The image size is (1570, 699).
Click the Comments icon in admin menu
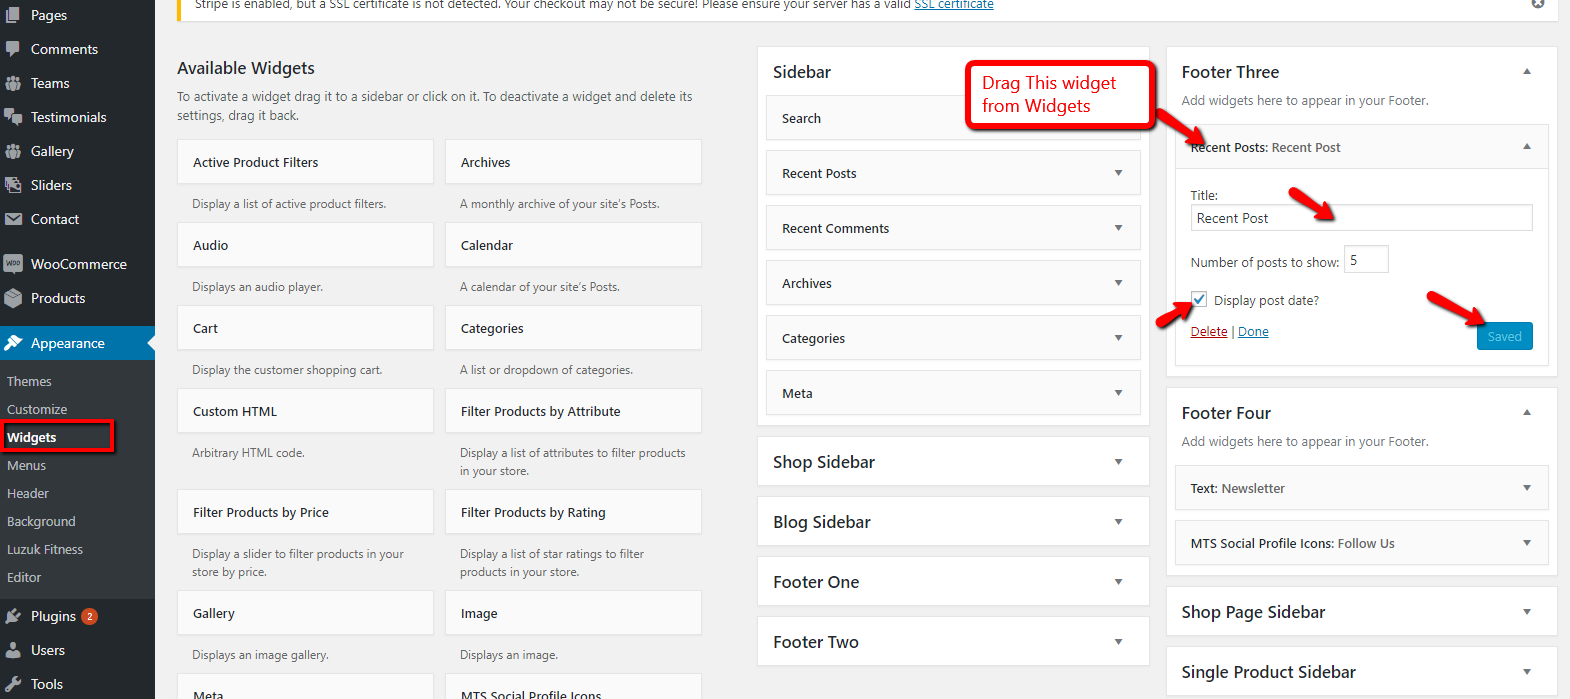pyautogui.click(x=13, y=49)
